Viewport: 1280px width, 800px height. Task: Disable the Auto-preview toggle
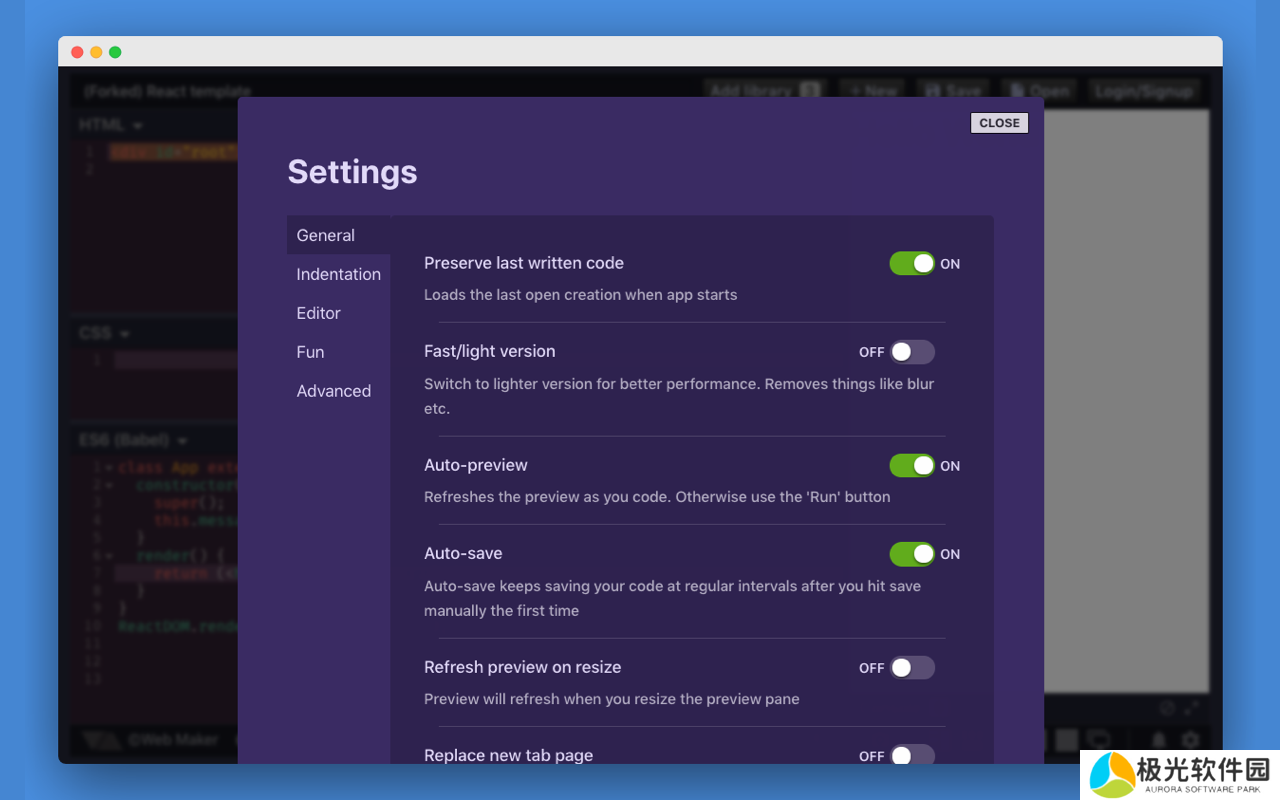[911, 466]
